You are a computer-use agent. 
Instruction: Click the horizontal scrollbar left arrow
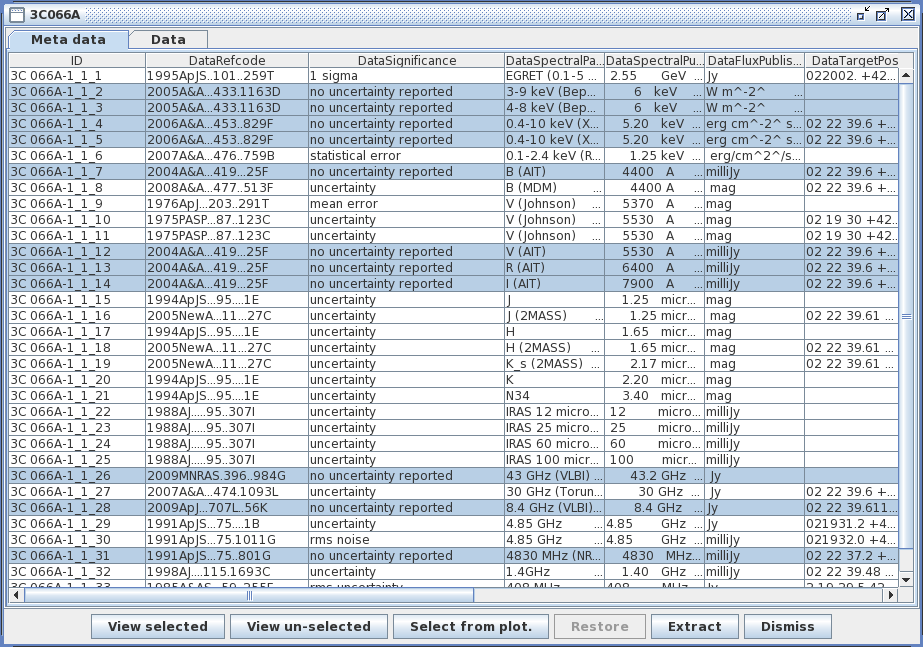(16, 595)
